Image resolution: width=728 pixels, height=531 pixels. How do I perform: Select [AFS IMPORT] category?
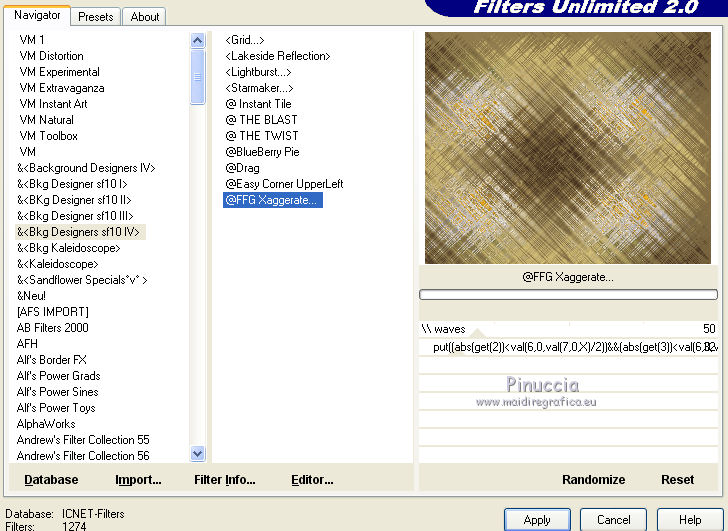(52, 312)
